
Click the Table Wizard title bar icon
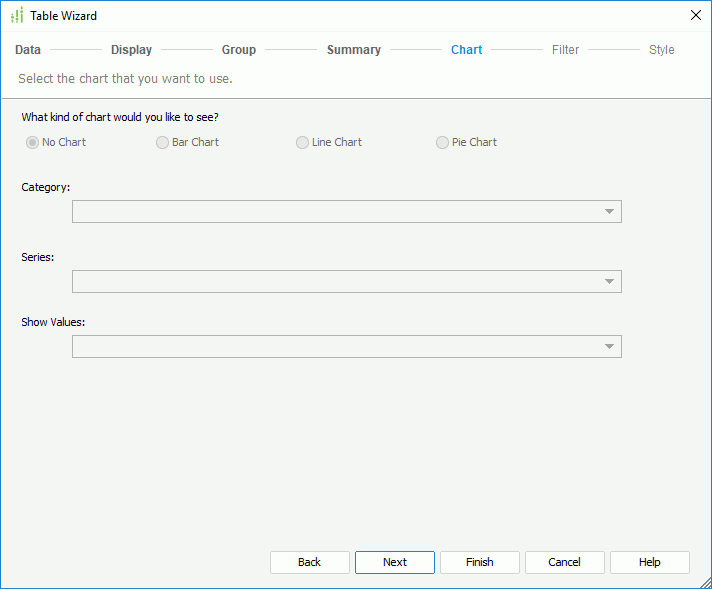[x=16, y=16]
